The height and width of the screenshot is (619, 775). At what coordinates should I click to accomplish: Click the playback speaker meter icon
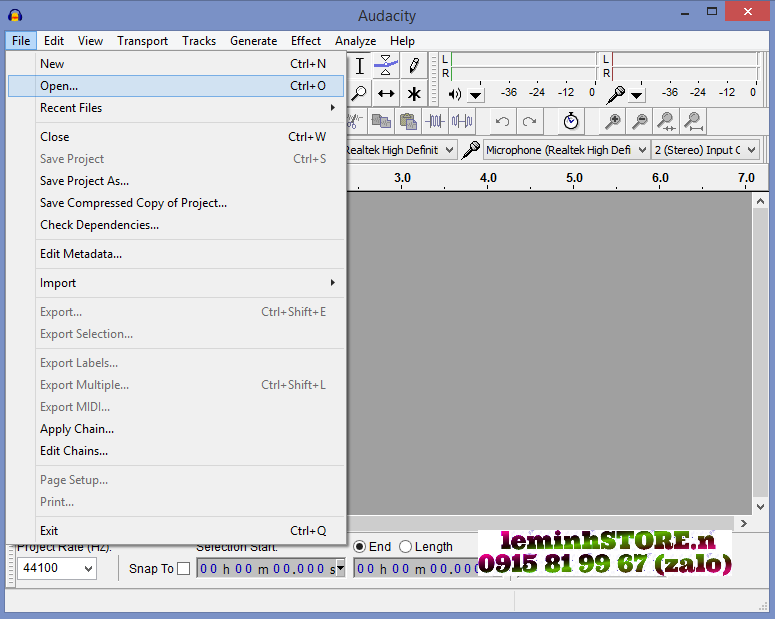[x=455, y=94]
